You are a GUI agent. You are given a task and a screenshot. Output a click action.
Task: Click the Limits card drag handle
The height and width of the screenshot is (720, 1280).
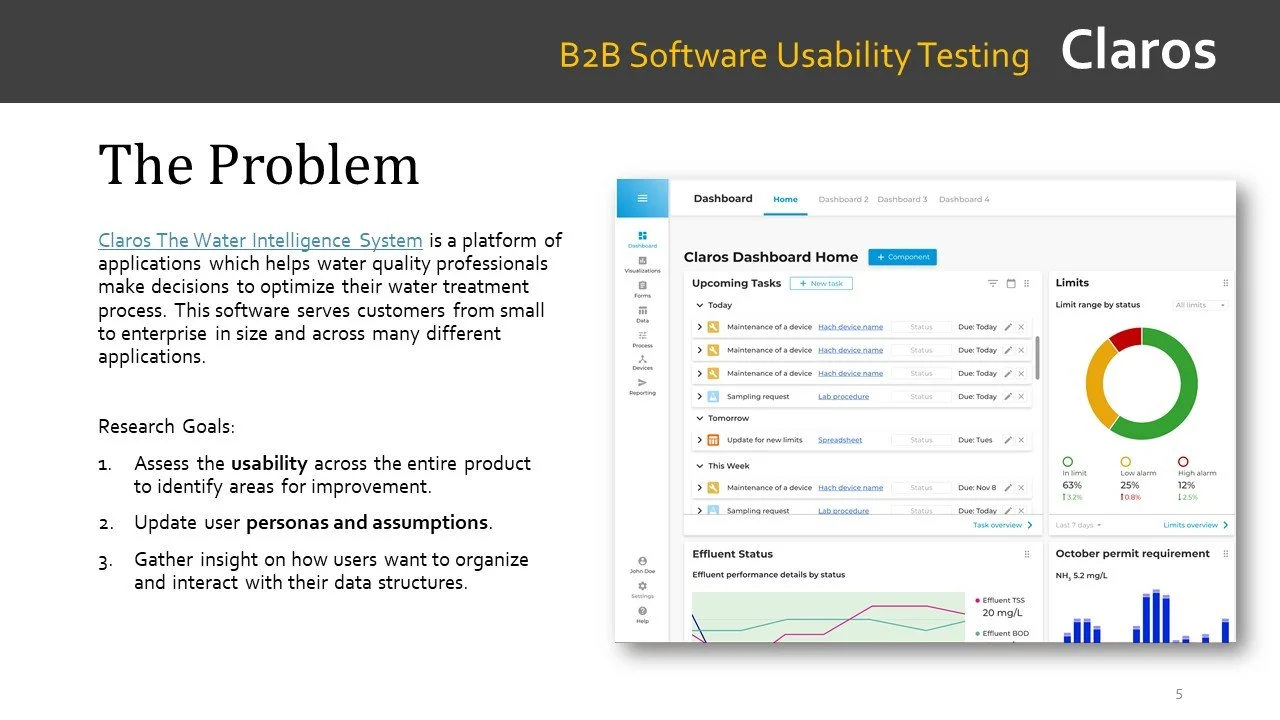(1225, 283)
